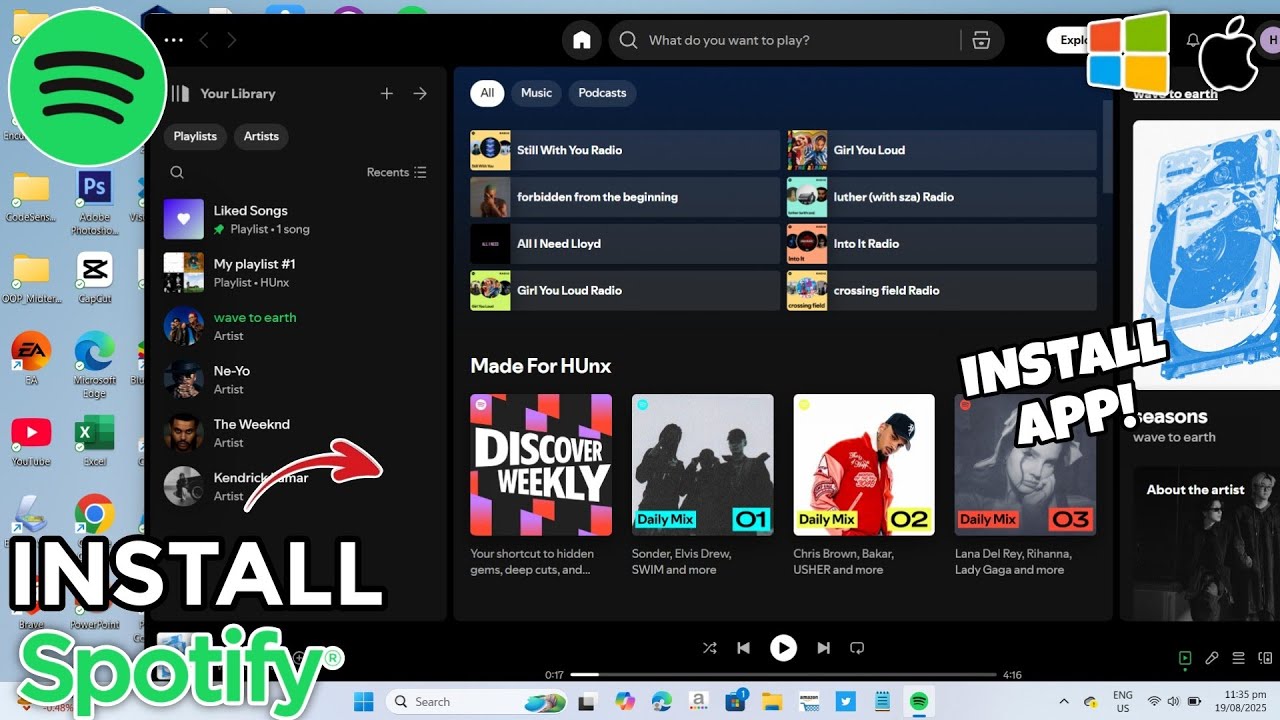Image resolution: width=1280 pixels, height=720 pixels.
Task: Open Girl You Loud Radio shortcut
Action: [625, 291]
